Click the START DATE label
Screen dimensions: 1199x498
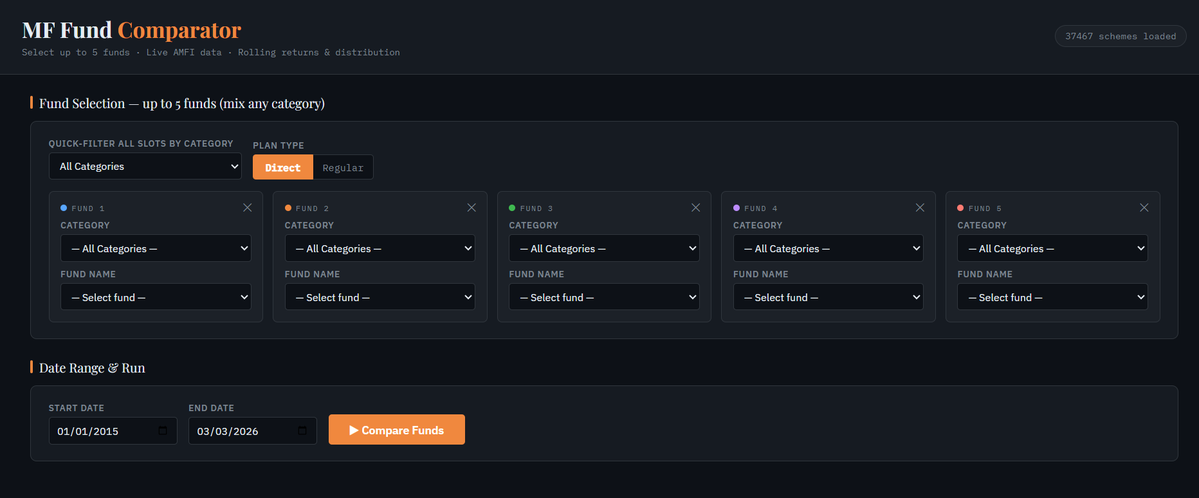(x=76, y=408)
